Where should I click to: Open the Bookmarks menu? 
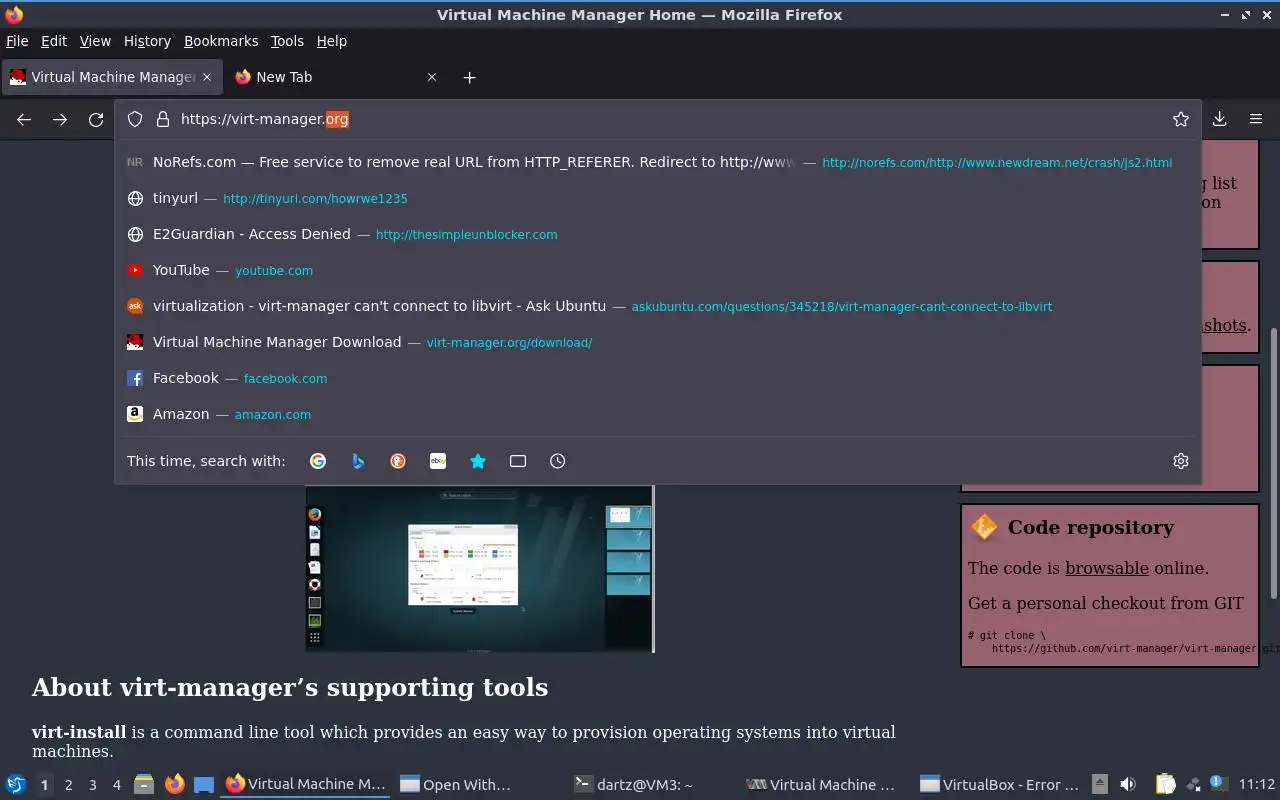(221, 41)
